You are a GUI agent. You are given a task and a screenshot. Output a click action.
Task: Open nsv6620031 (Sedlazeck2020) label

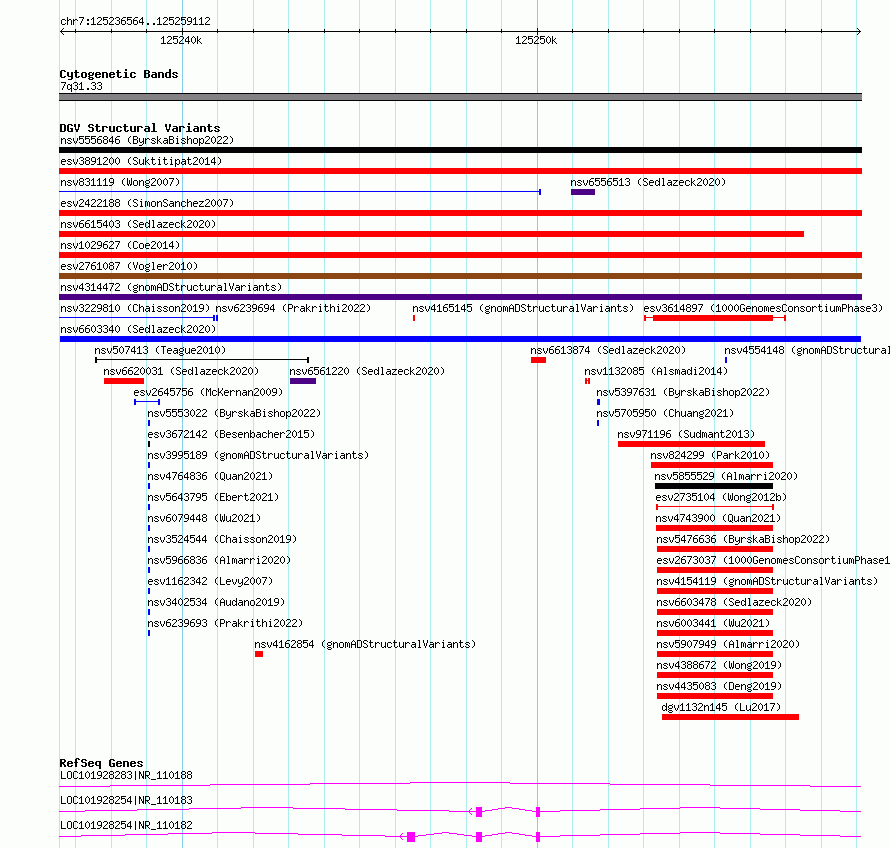click(181, 371)
